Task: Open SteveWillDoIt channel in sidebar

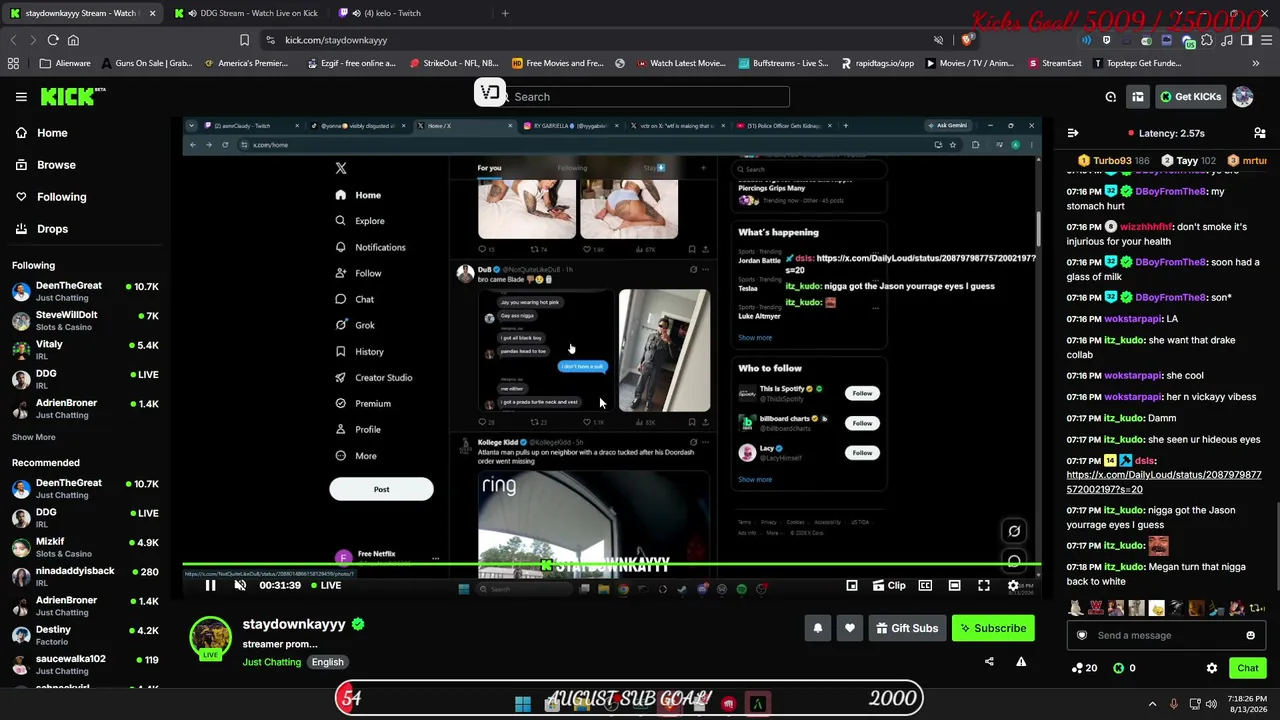Action: point(86,320)
